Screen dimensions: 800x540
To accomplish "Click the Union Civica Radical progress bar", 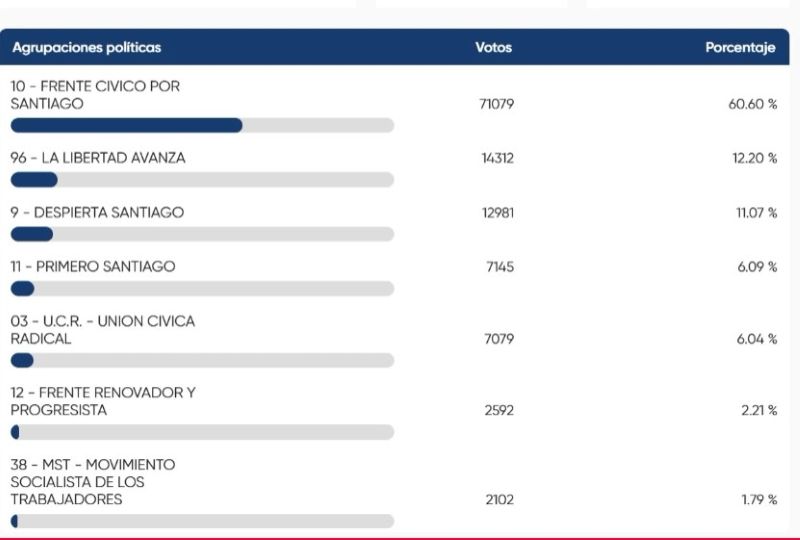I will [x=202, y=360].
